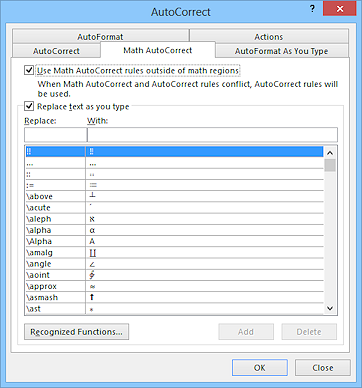This screenshot has height=388, width=362.
Task: Select the capitalized \Alpha entry
Action: 174,241
